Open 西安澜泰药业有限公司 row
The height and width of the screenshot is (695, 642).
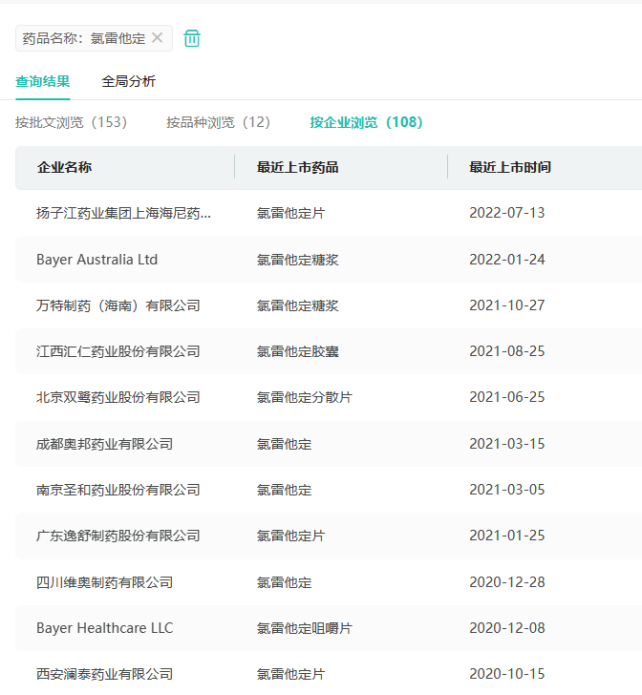click(x=104, y=674)
